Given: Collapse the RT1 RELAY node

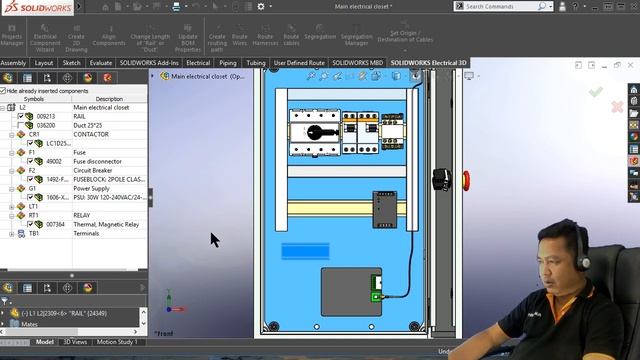Looking at the screenshot, I should click(12, 216).
